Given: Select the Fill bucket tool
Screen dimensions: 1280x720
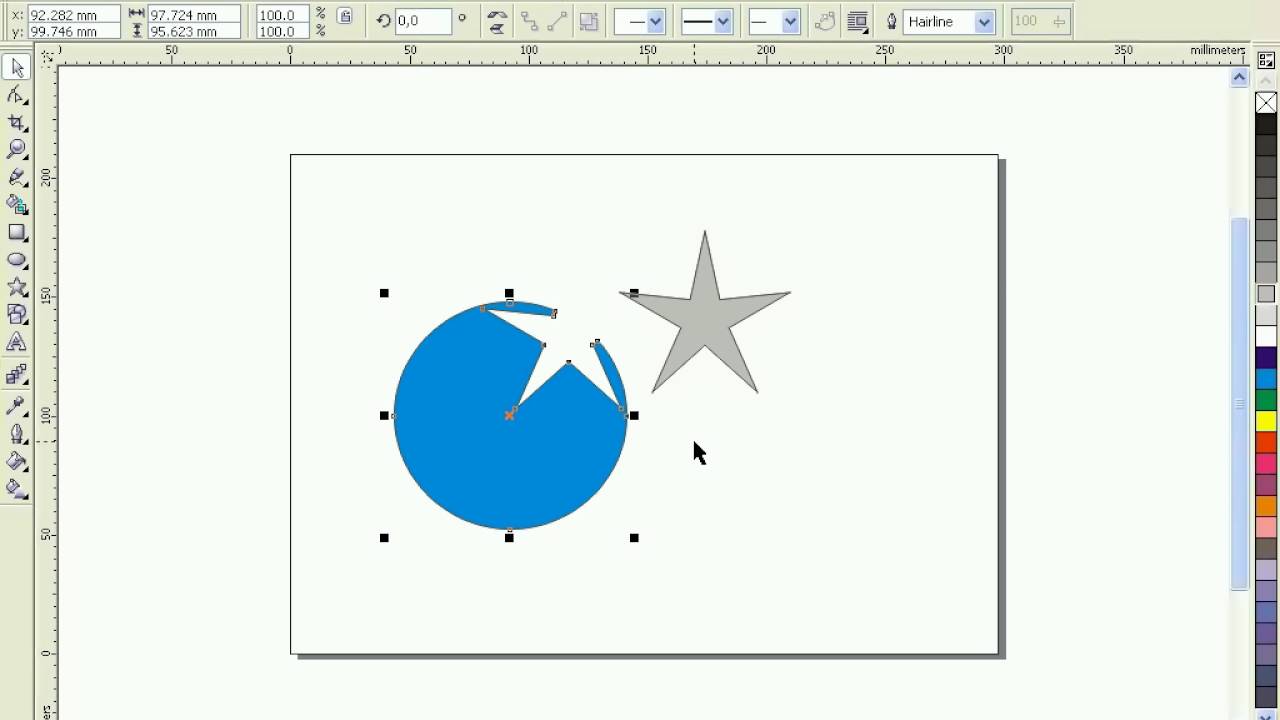Looking at the screenshot, I should click(x=17, y=461).
